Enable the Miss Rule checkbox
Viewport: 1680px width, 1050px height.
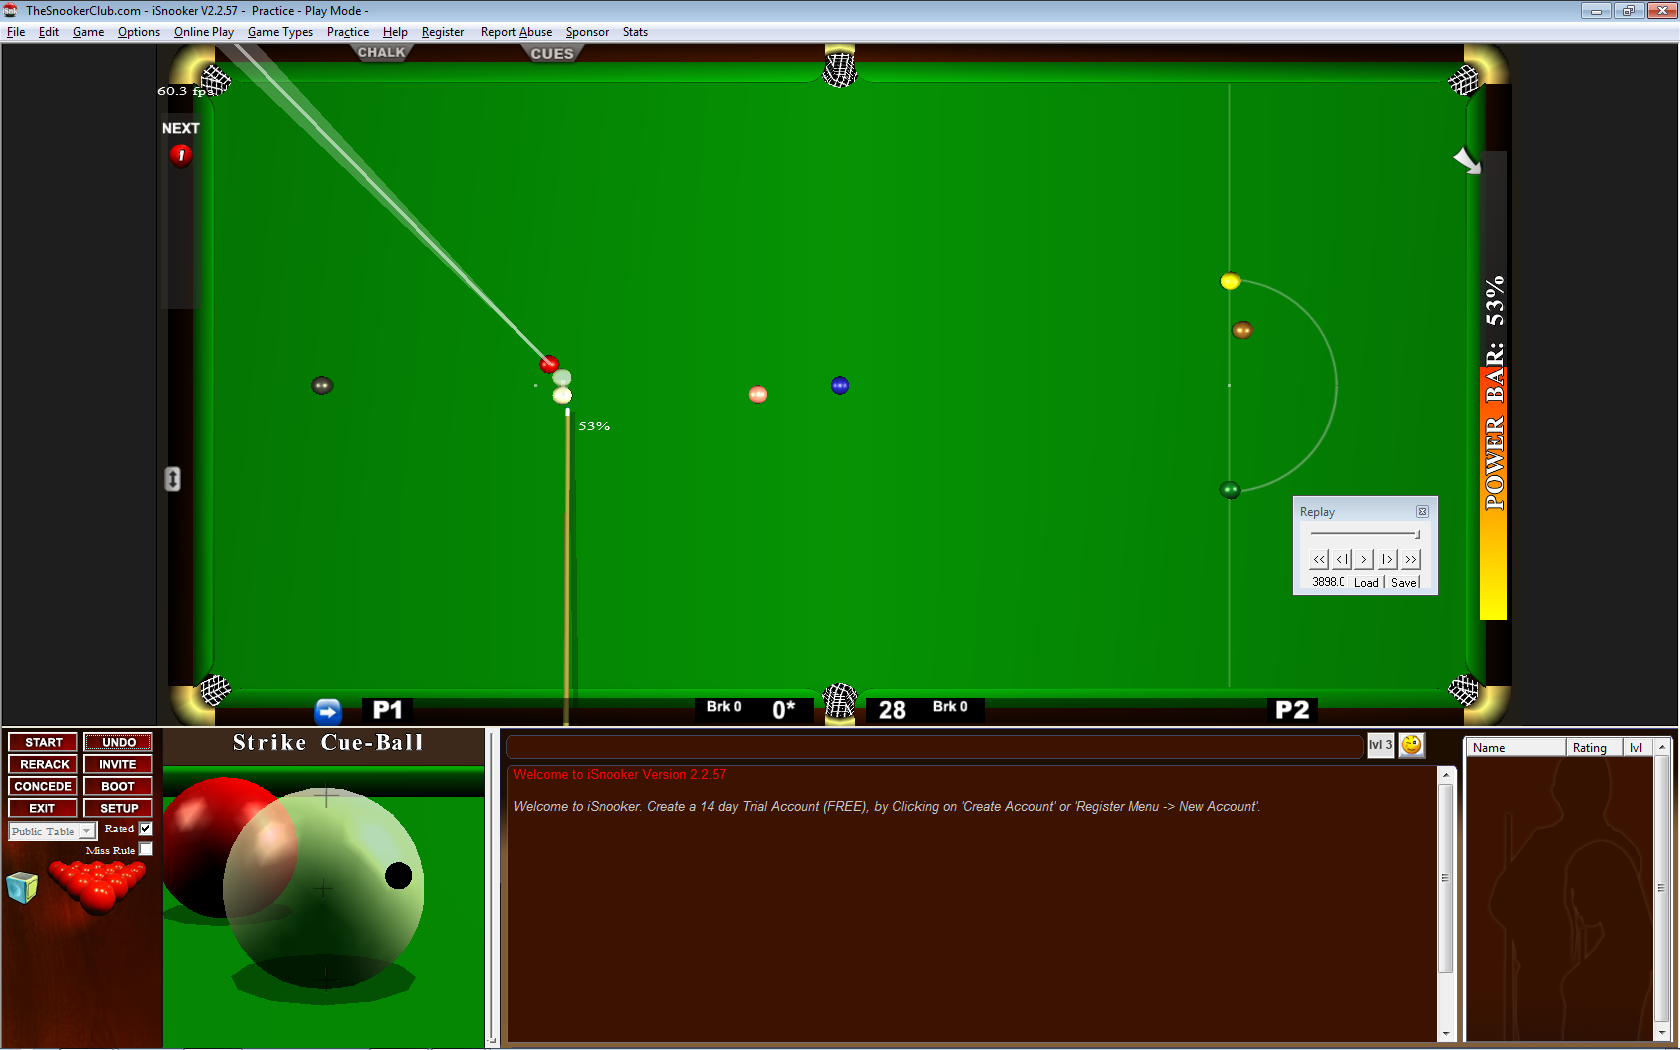point(146,850)
